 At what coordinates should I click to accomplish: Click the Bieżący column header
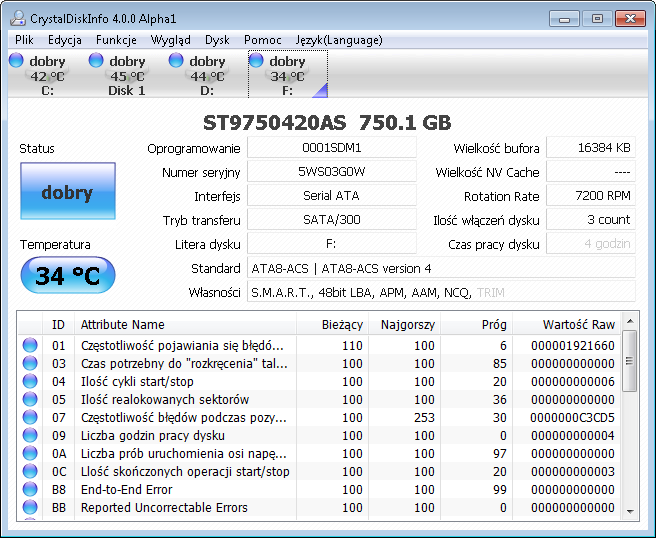pyautogui.click(x=333, y=324)
